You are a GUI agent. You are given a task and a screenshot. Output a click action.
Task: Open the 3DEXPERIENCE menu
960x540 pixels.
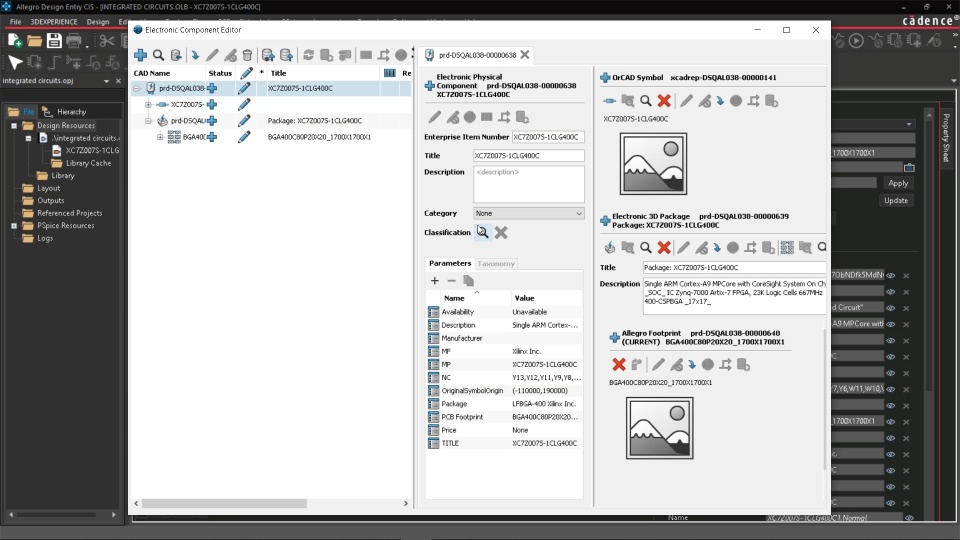coord(54,21)
